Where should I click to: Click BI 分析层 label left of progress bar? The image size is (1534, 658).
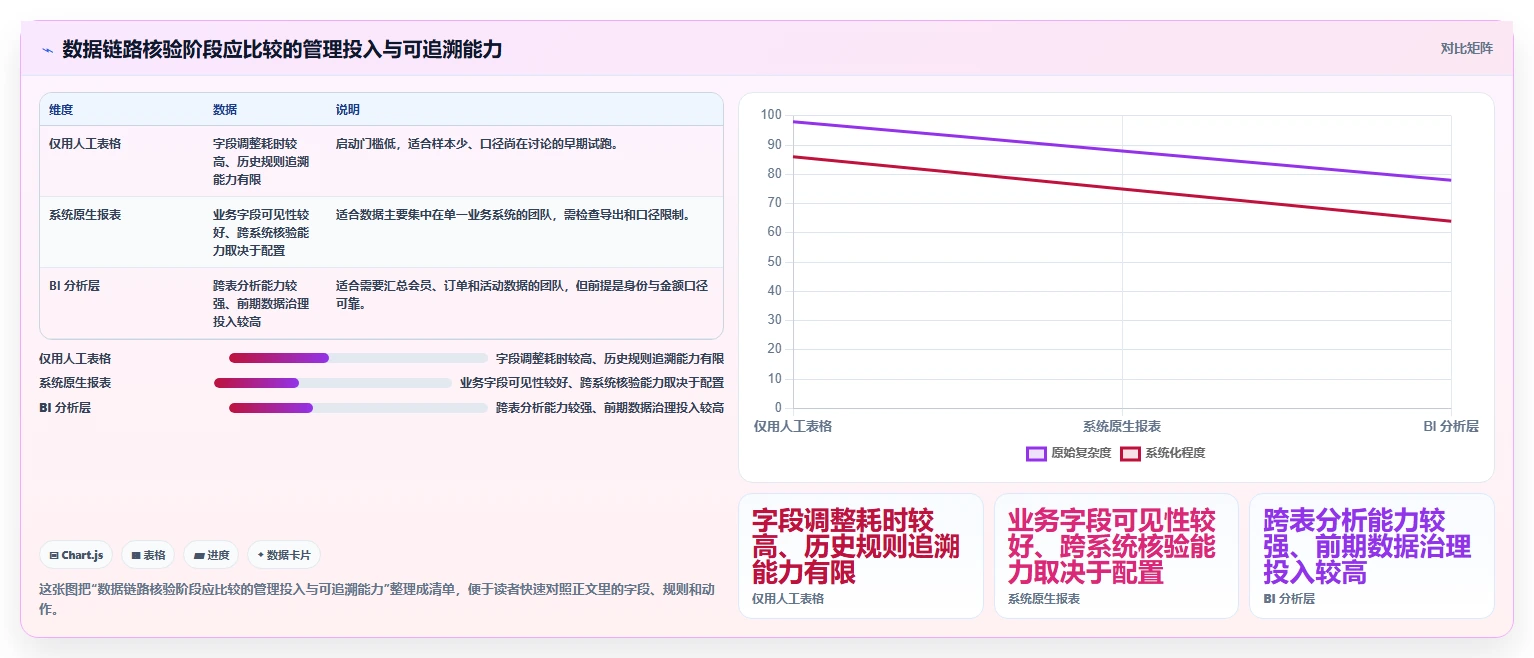click(x=65, y=408)
